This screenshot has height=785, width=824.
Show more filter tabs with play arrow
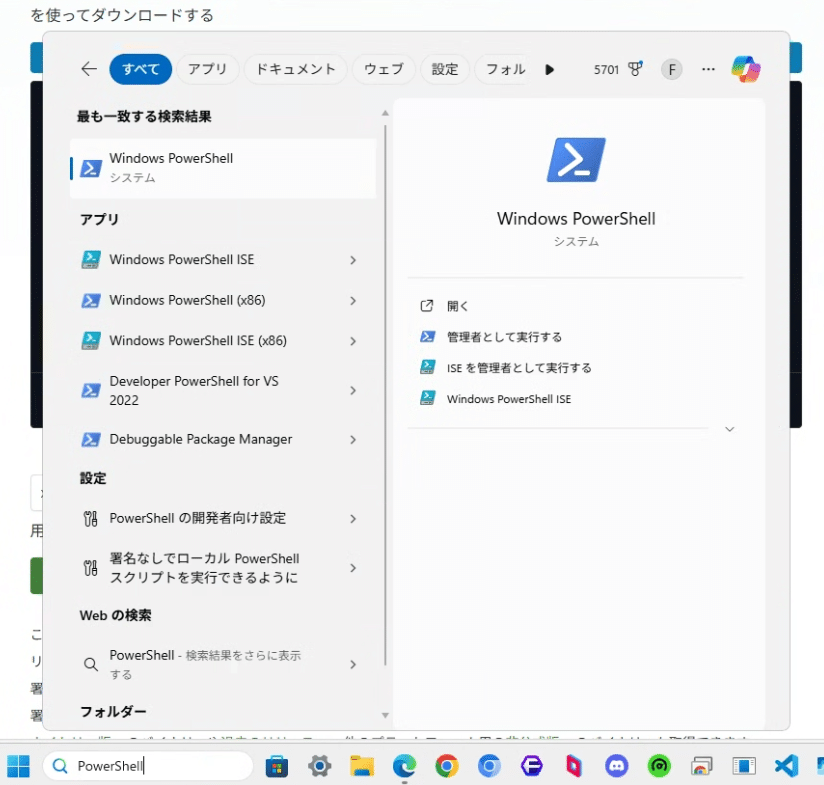tap(550, 69)
